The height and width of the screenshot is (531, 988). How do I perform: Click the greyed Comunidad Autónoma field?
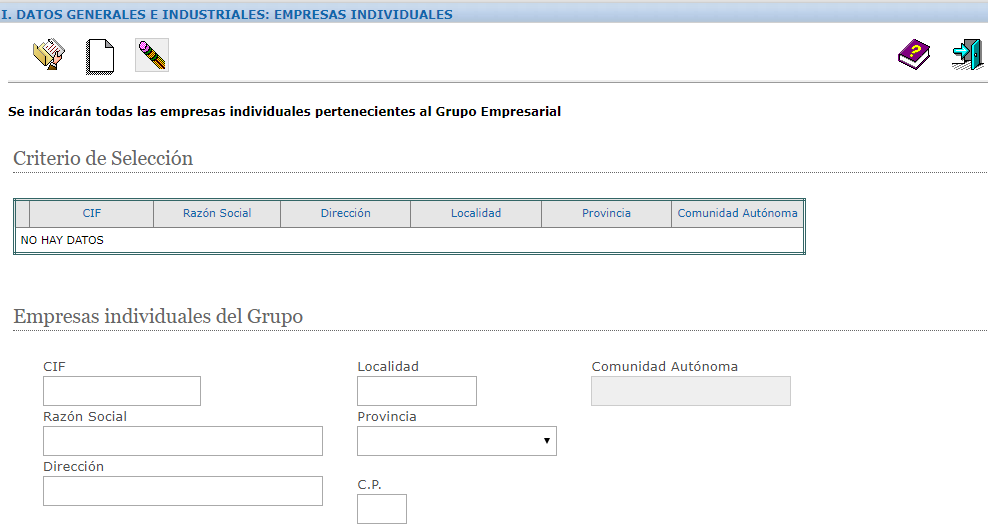691,391
